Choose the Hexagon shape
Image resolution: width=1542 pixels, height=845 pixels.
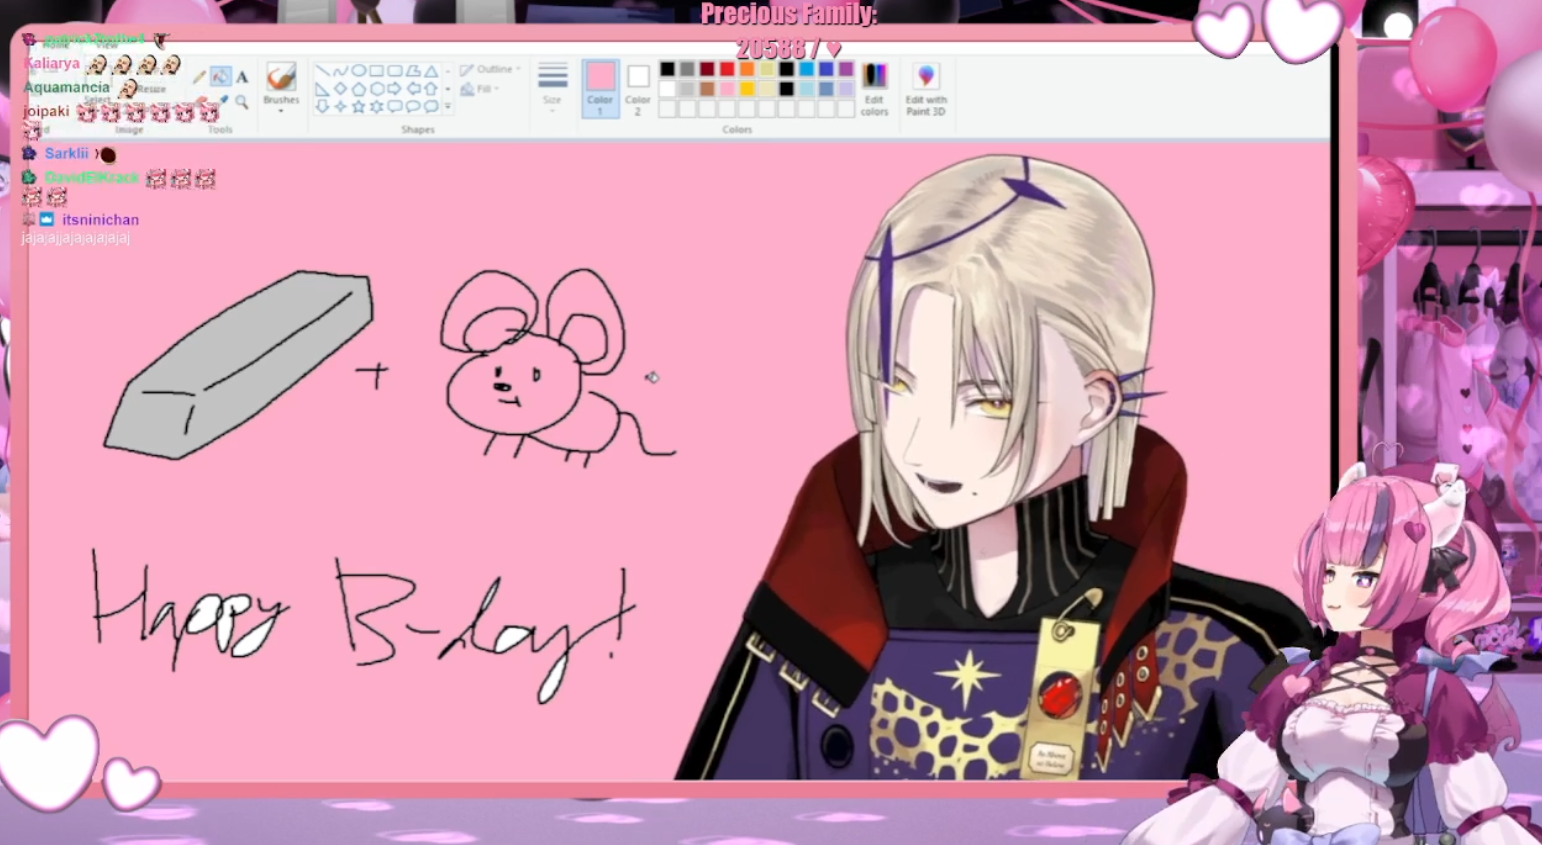coord(376,89)
